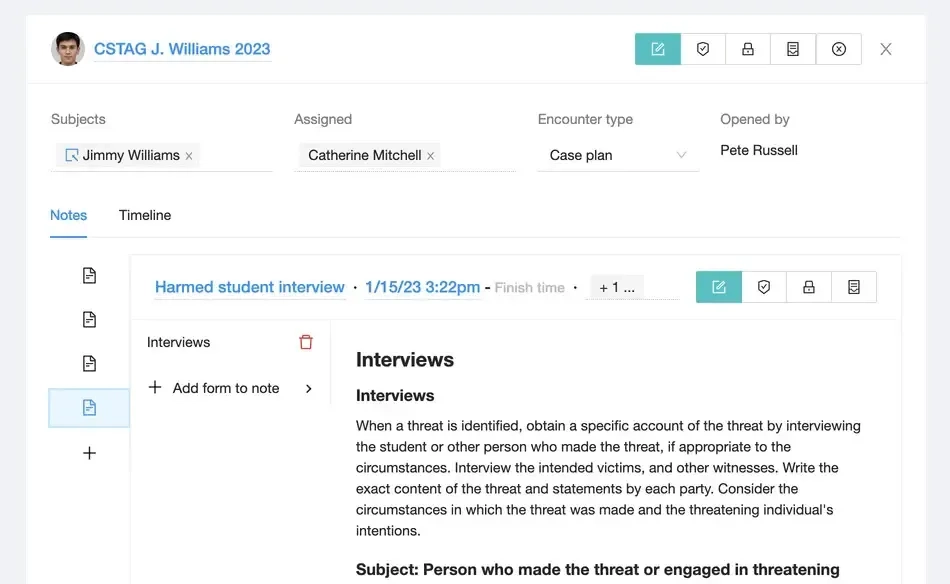Screen dimensions: 950x584
Task: Open the Encounter type dropdown
Action: (618, 156)
